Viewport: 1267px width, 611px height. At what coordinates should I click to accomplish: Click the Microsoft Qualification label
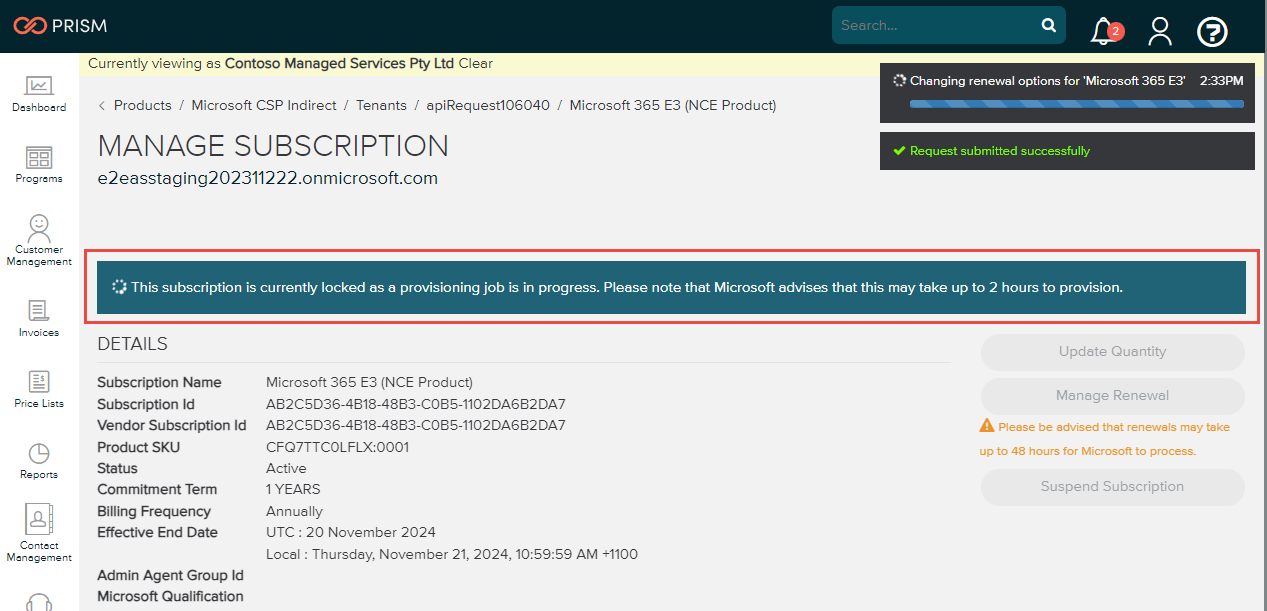[170, 597]
